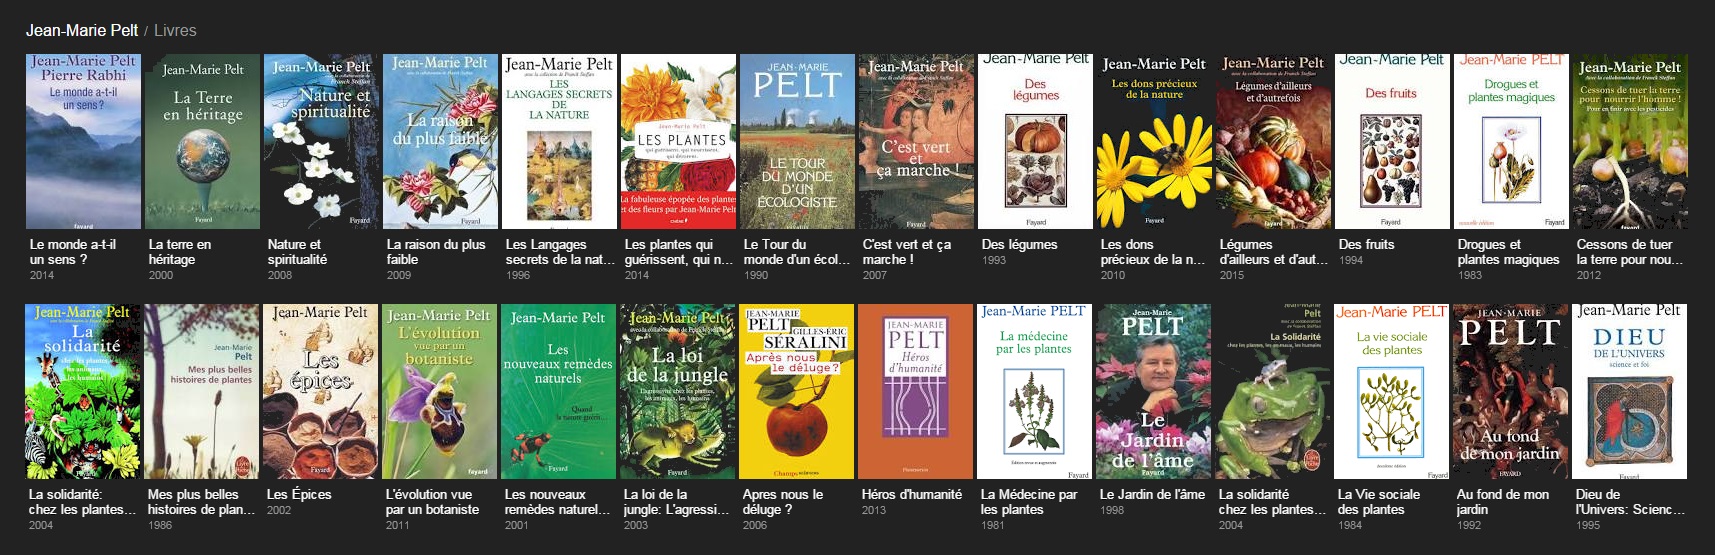Select the 'Des fruits' book cover
Image resolution: width=1715 pixels, height=555 pixels.
click(x=1392, y=142)
